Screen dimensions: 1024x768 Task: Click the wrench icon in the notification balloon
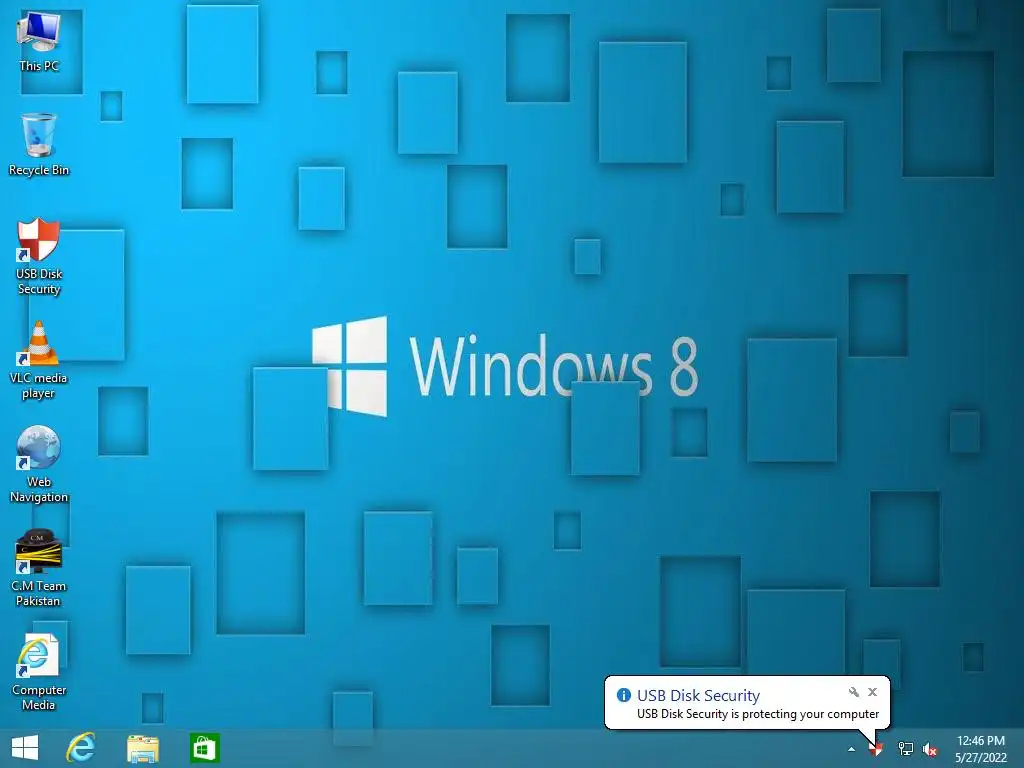[x=854, y=692]
